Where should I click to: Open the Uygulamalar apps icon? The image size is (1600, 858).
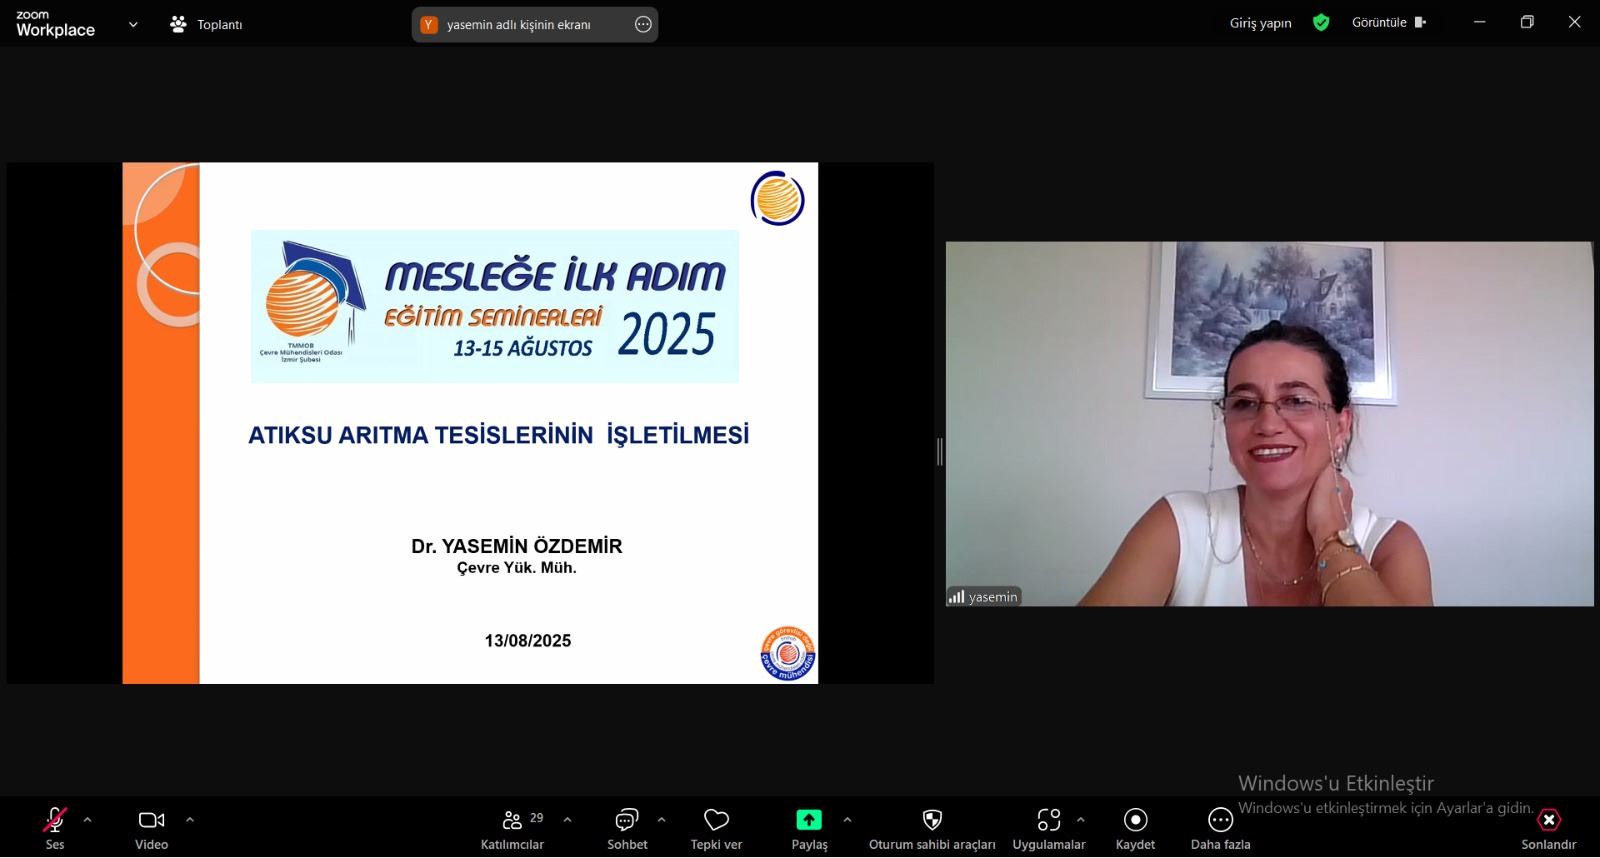(x=1048, y=821)
